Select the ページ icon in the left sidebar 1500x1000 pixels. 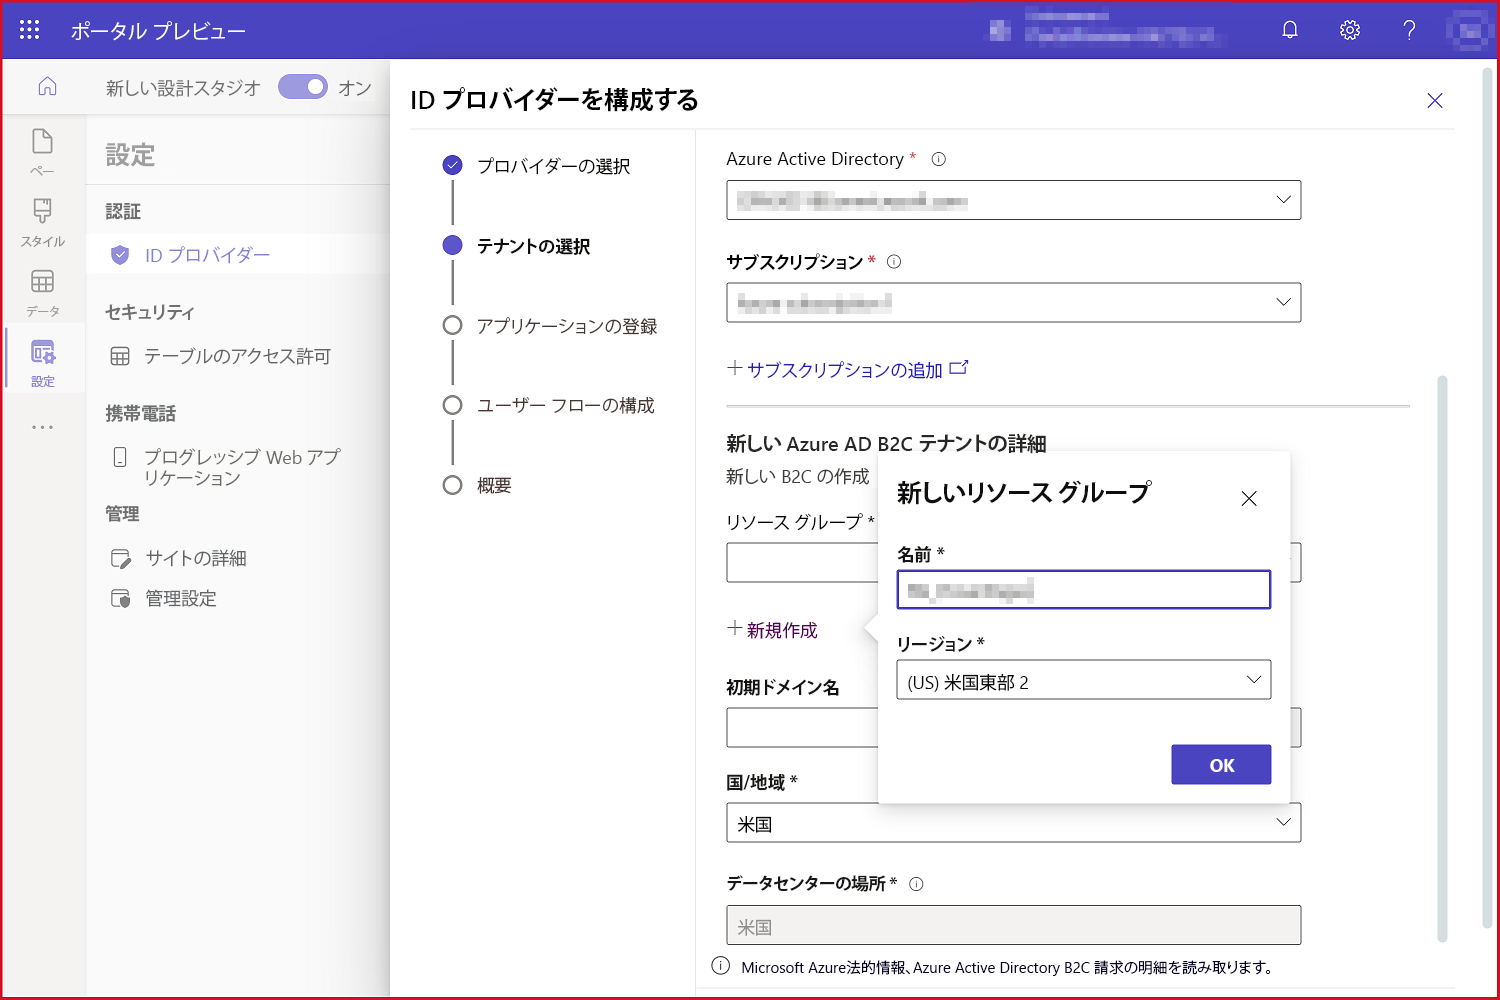42,150
